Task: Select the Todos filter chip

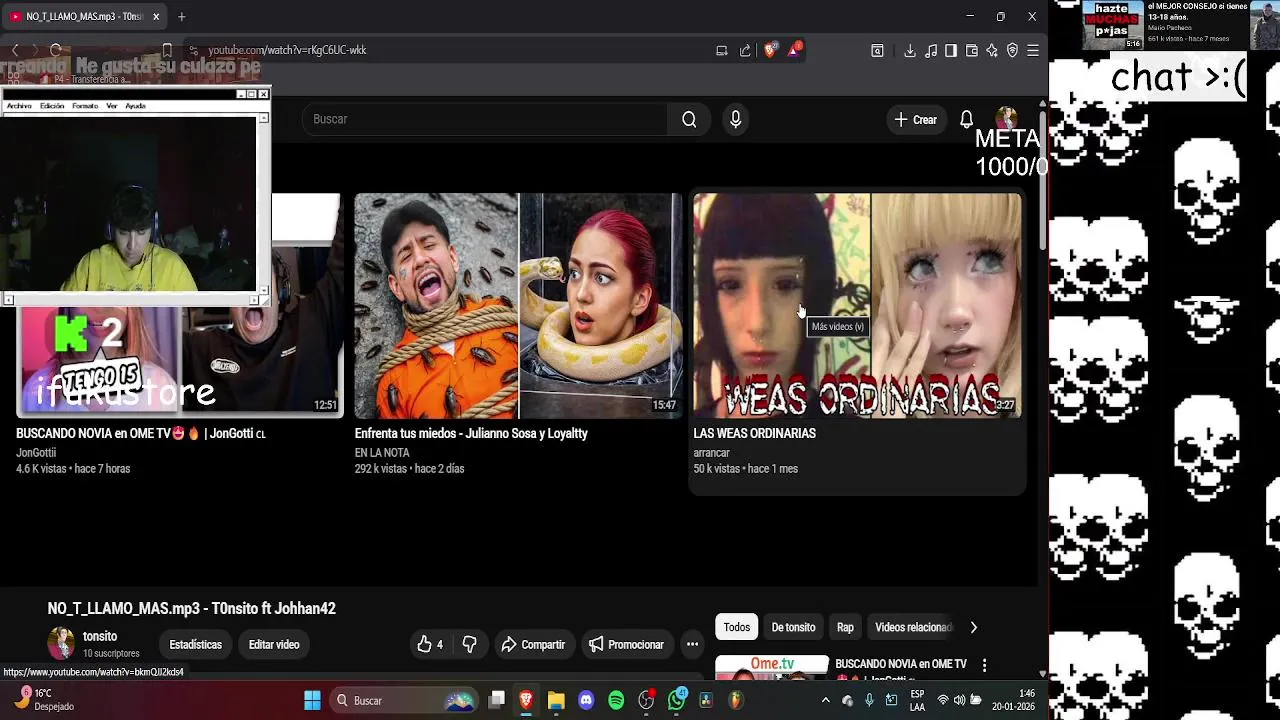Action: pyautogui.click(x=737, y=627)
